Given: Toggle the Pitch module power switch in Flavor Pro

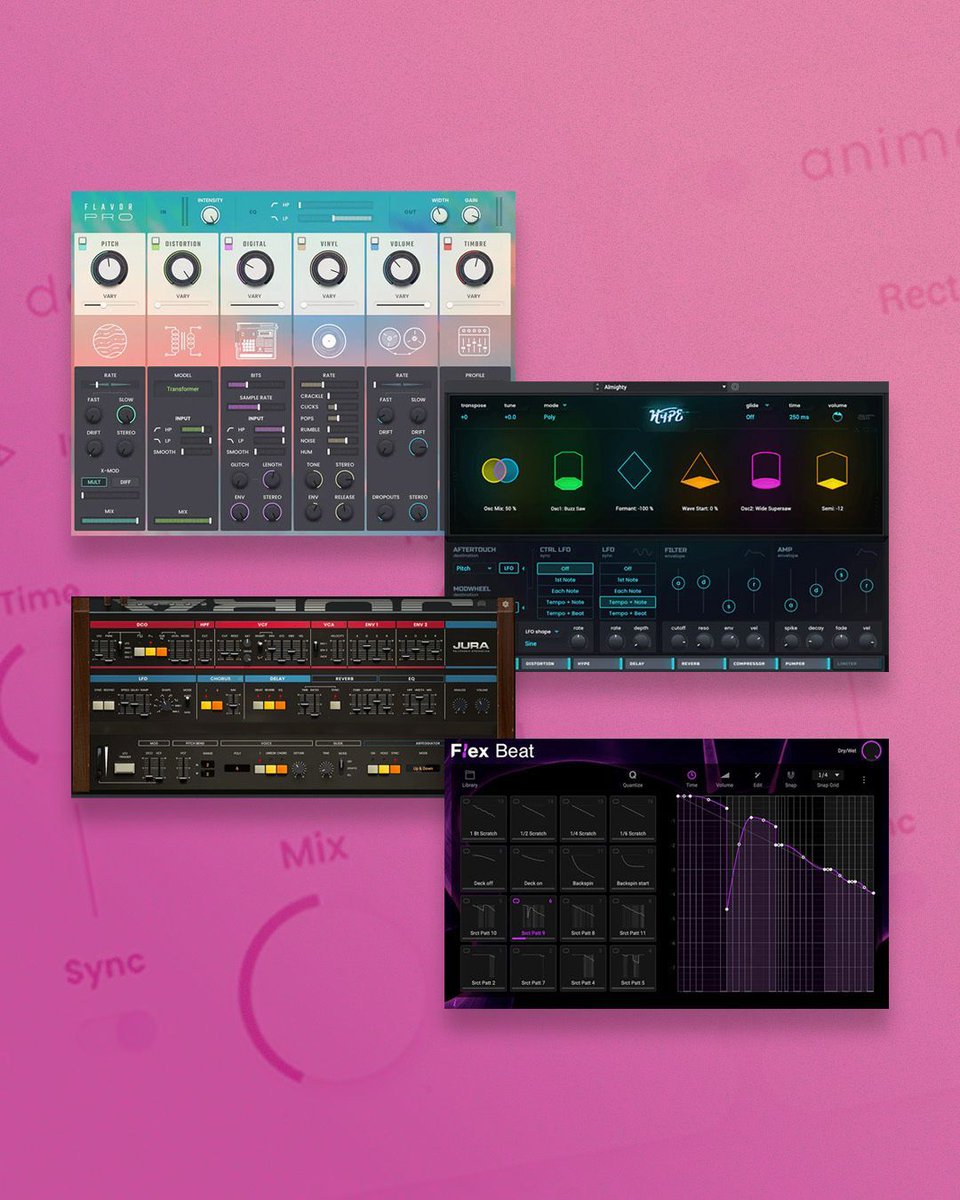Looking at the screenshot, I should point(83,243).
